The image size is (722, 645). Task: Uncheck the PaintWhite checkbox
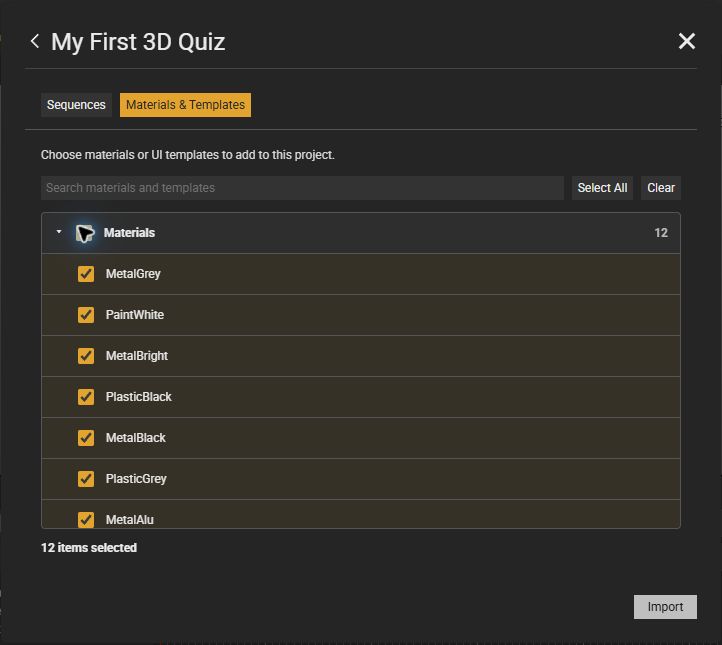point(86,315)
